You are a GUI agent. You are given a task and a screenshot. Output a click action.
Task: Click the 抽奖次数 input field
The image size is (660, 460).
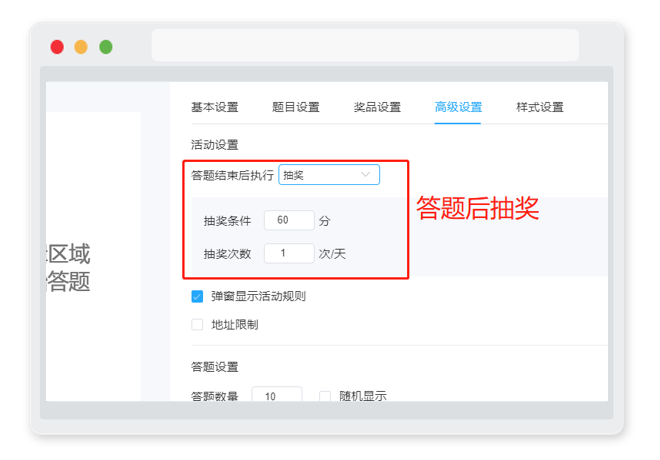click(289, 253)
